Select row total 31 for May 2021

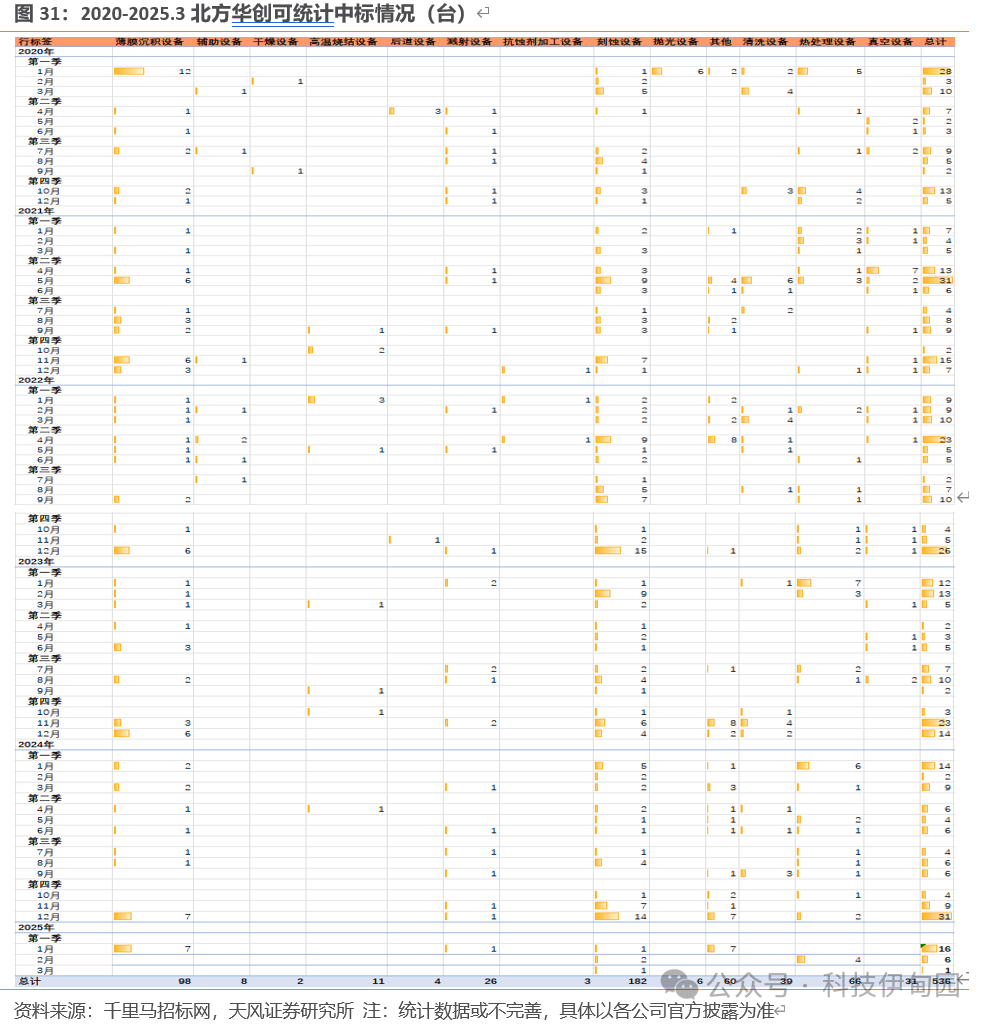coord(946,280)
